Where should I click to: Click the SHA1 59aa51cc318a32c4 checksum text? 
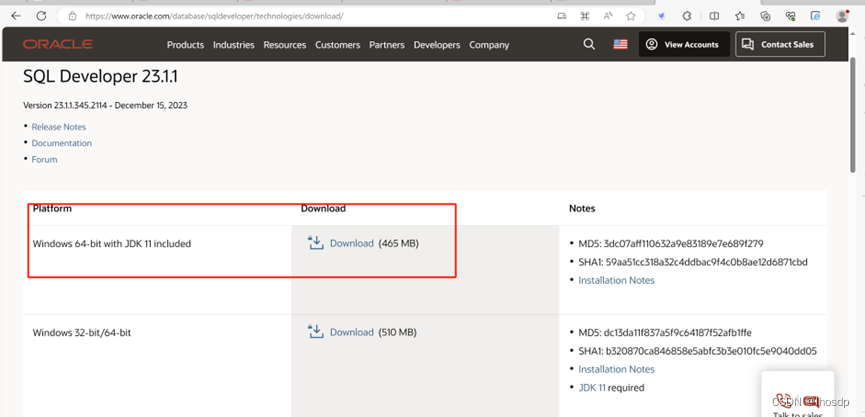tap(693, 262)
